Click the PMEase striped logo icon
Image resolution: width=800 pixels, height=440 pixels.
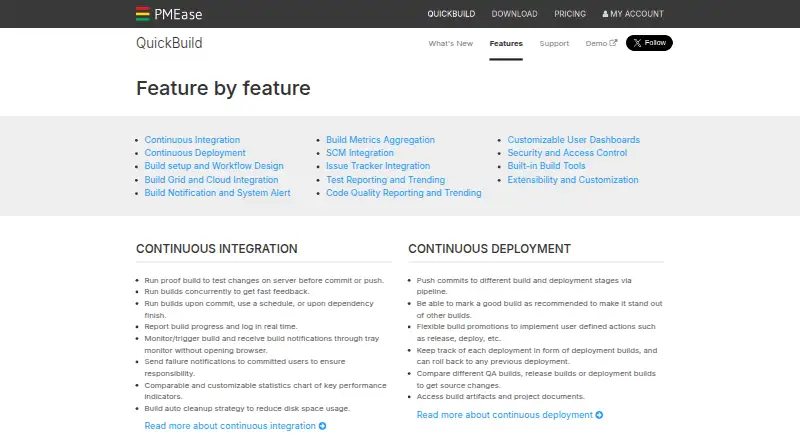(143, 14)
